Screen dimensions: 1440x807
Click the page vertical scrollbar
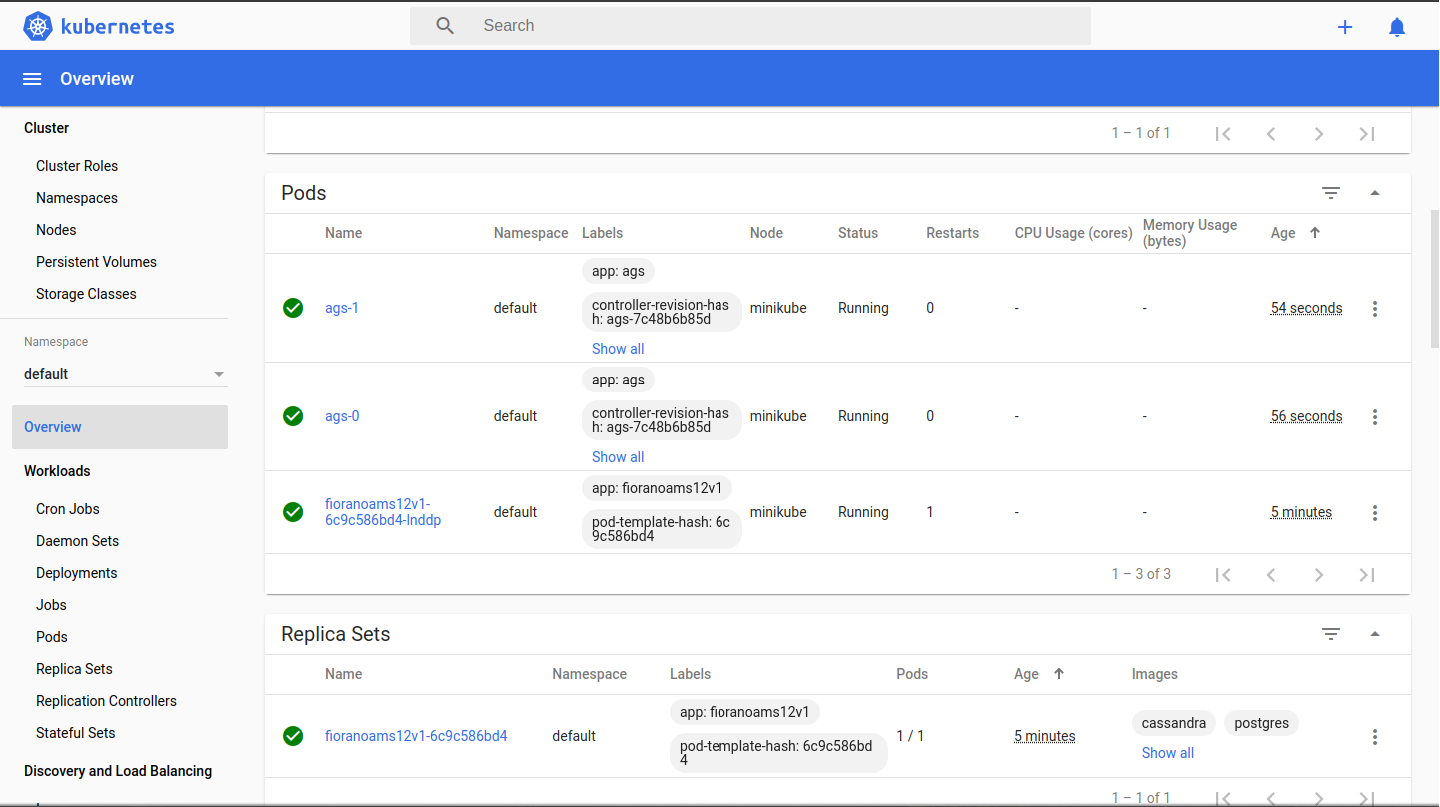(1434, 280)
